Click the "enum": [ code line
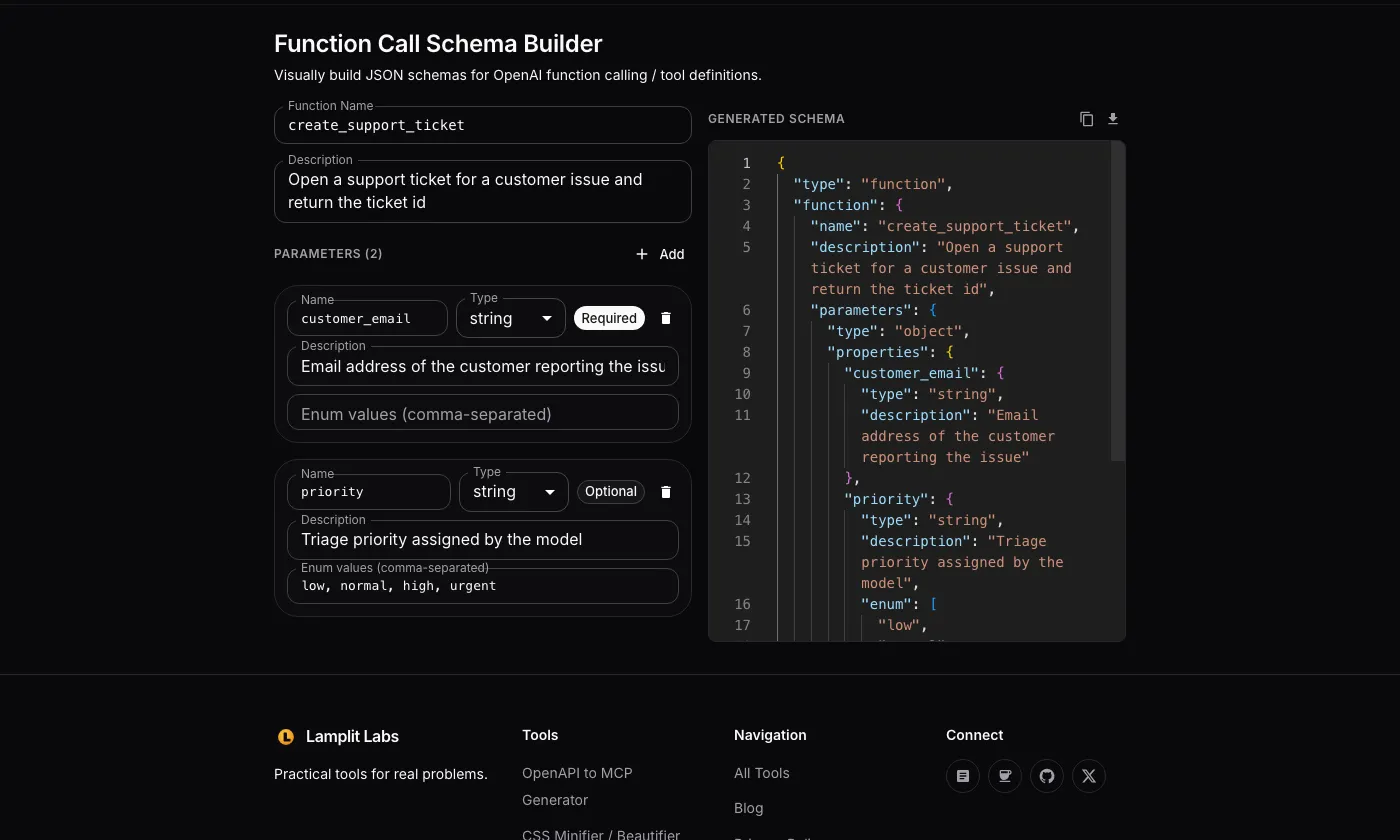Image resolution: width=1400 pixels, height=840 pixels. [x=899, y=604]
